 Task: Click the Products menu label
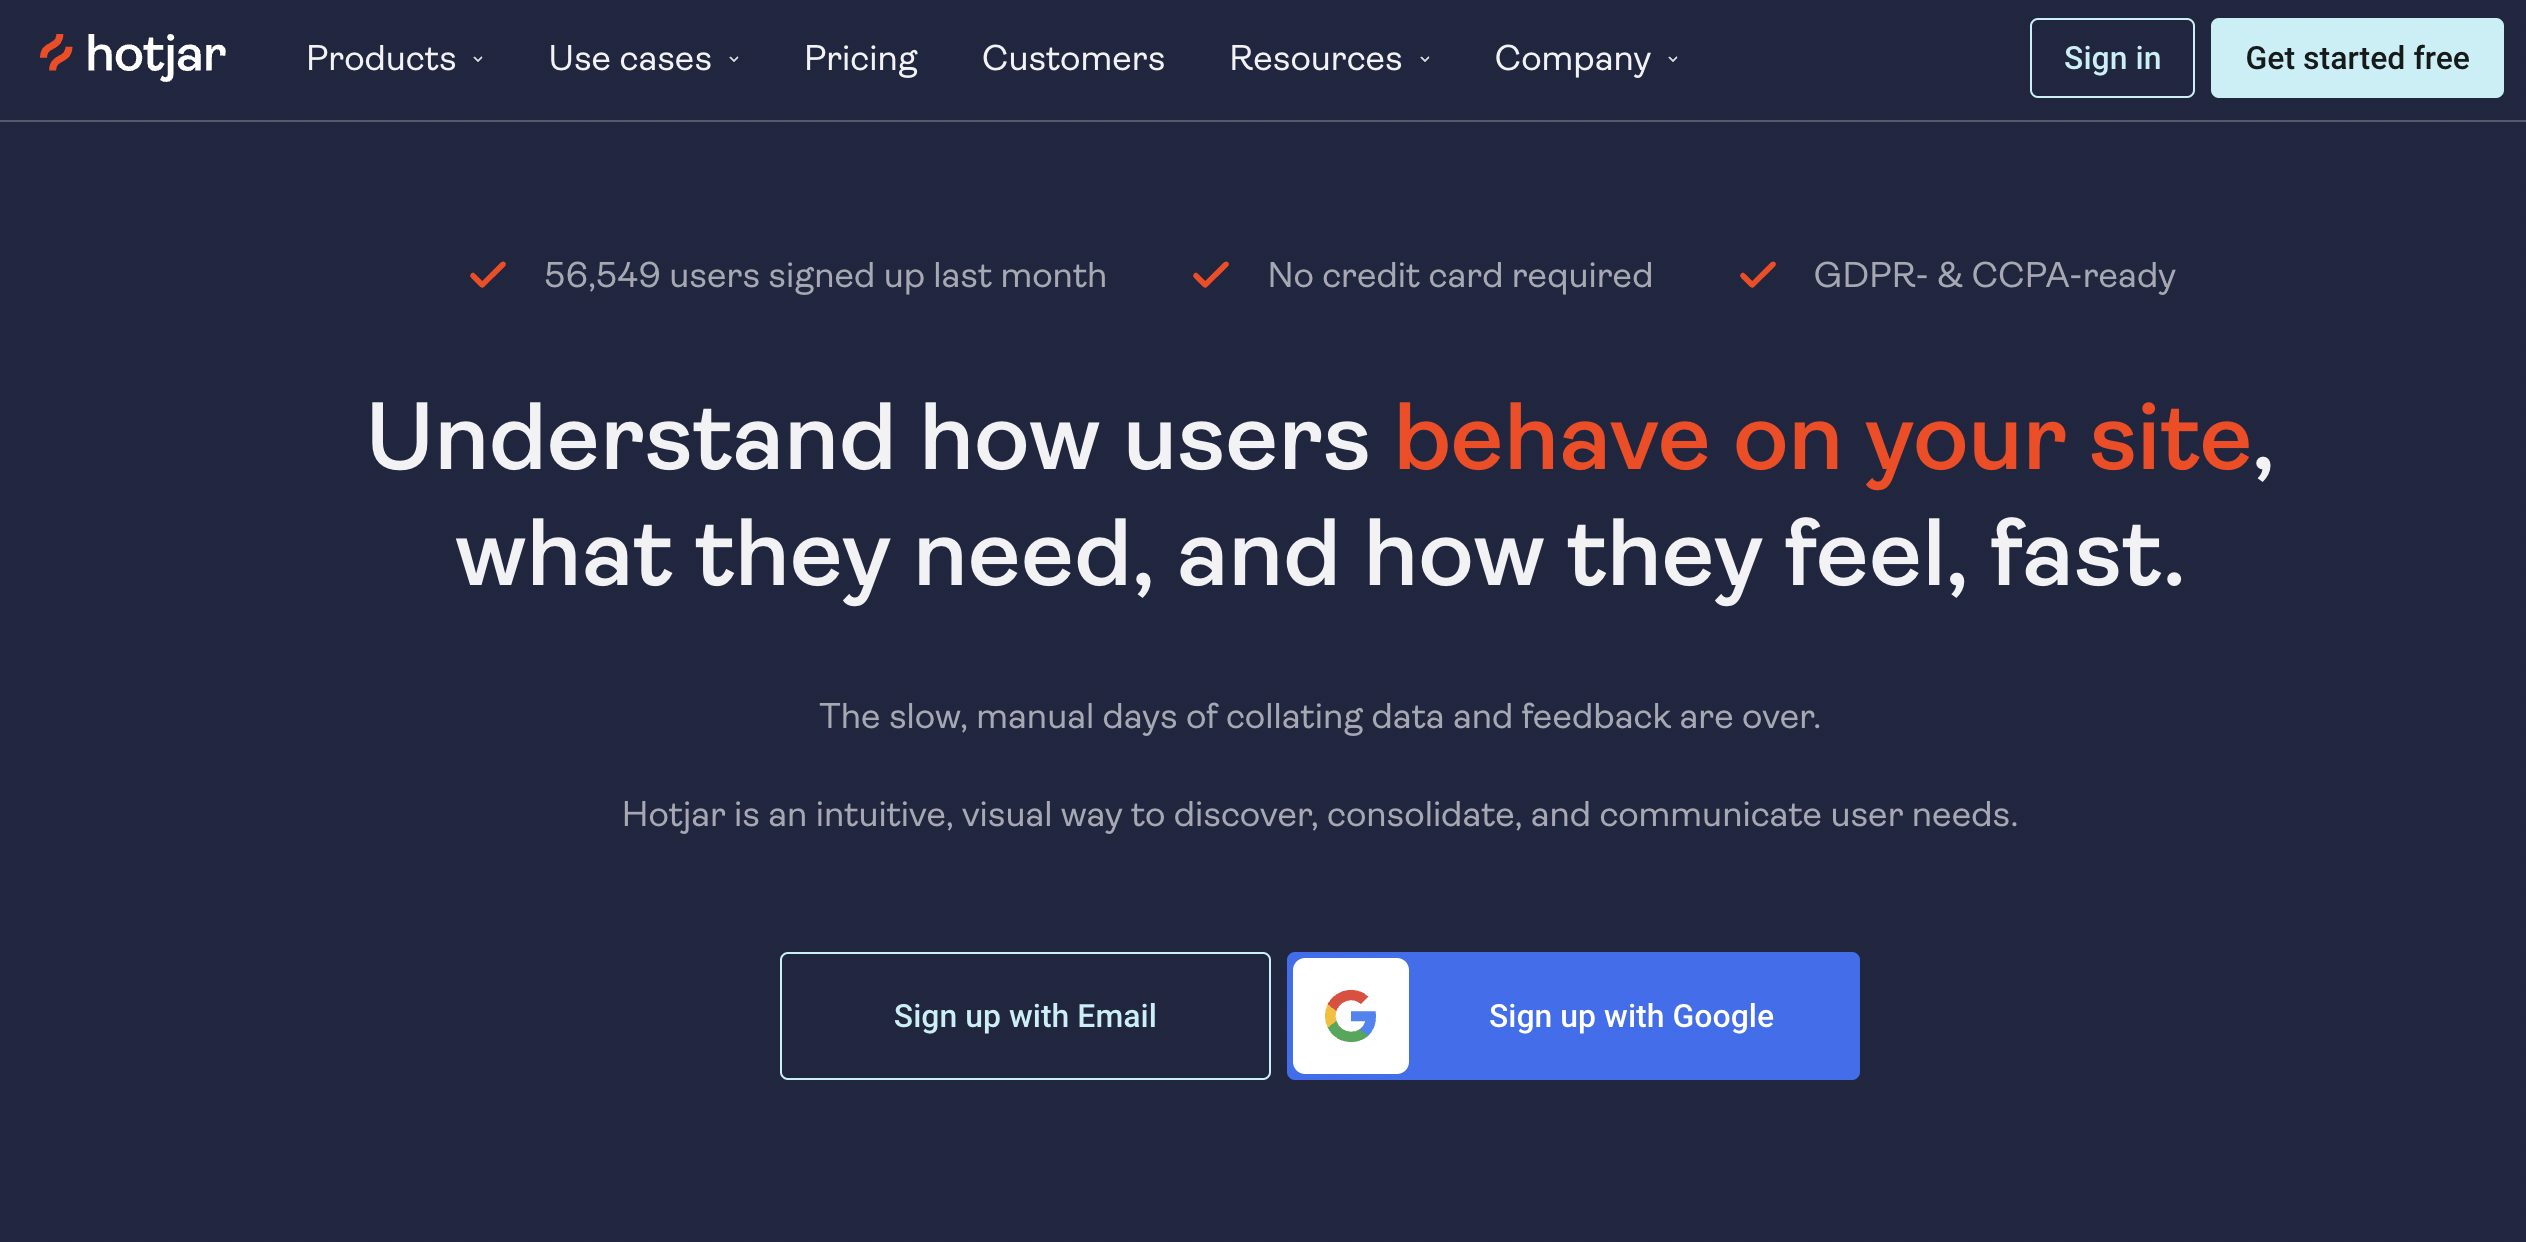[381, 58]
